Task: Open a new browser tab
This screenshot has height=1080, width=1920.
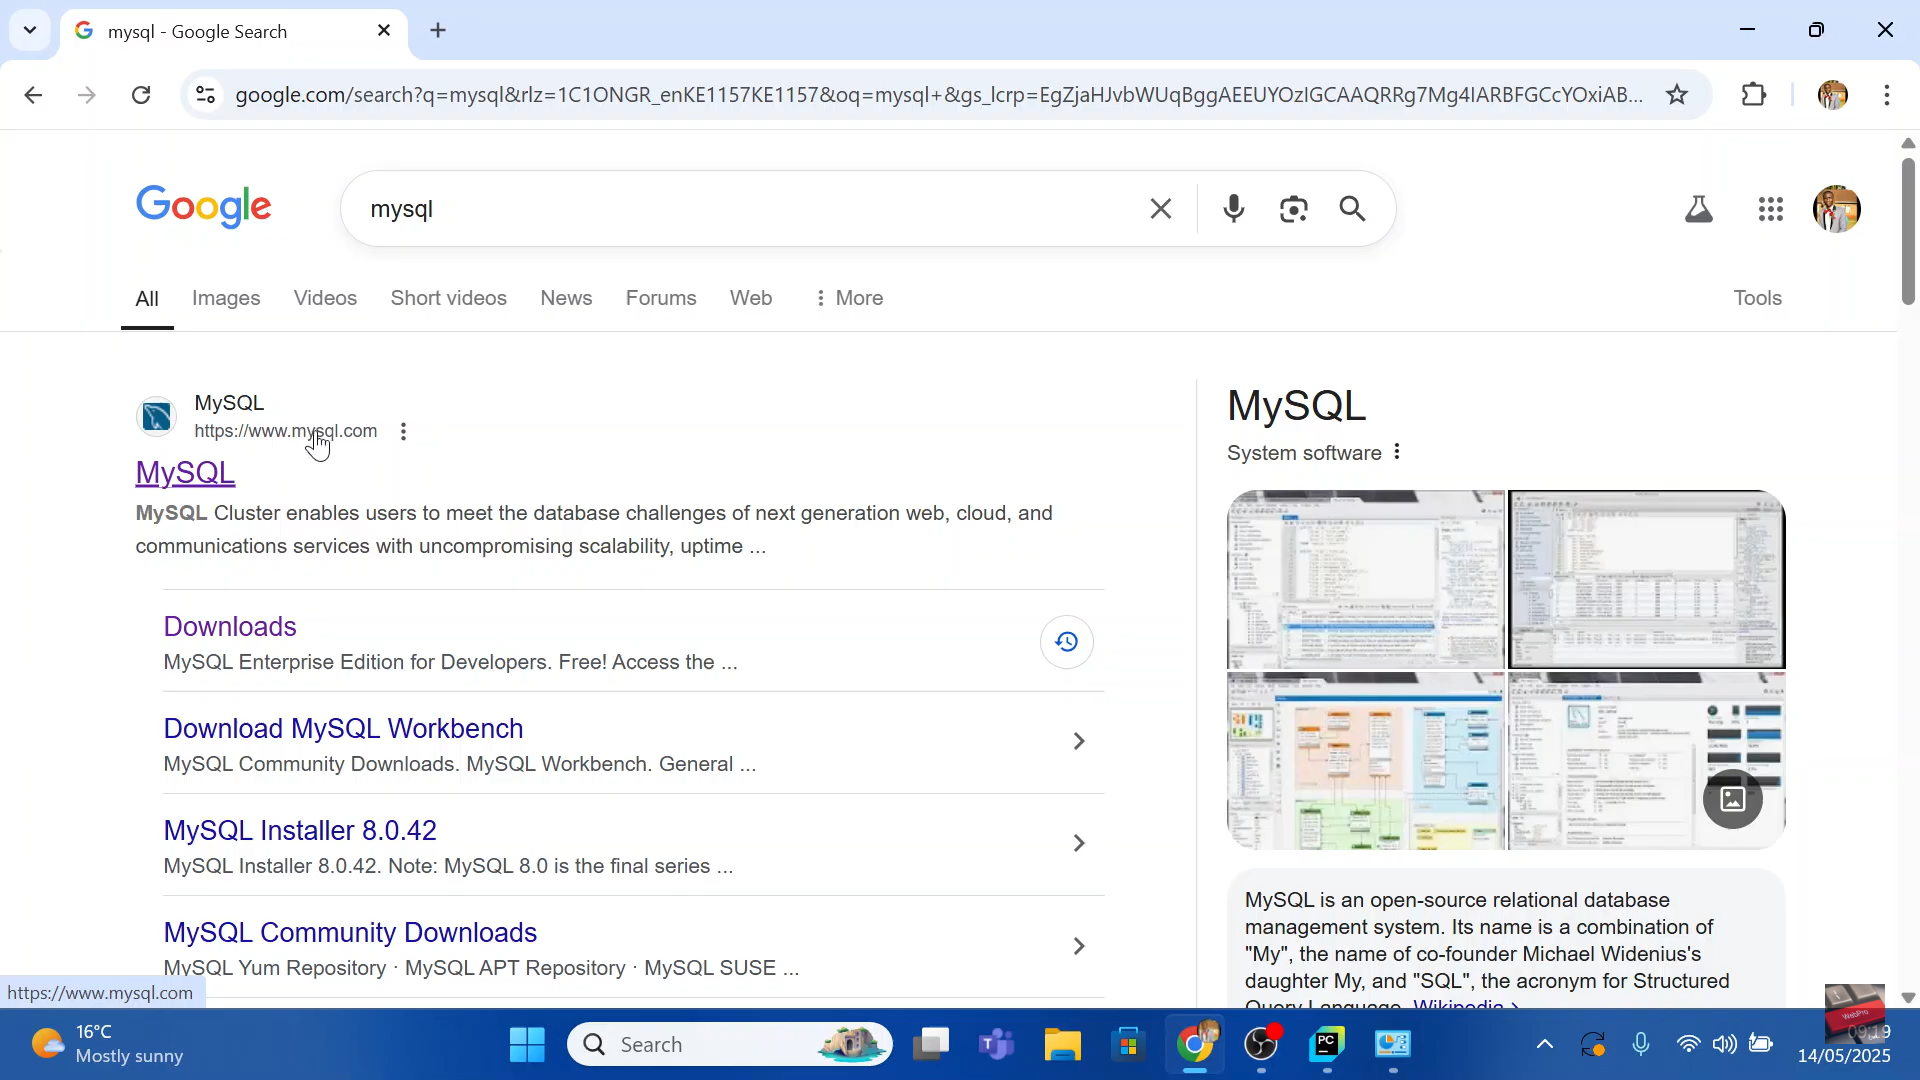Action: pyautogui.click(x=438, y=31)
